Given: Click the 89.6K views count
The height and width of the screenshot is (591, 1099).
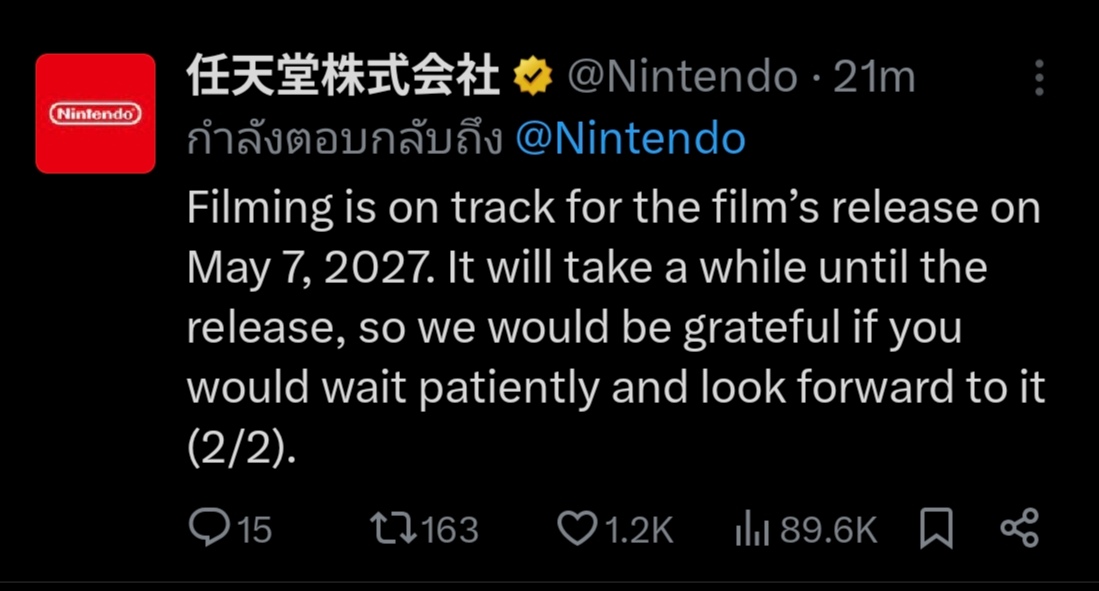Looking at the screenshot, I should click(x=828, y=529).
